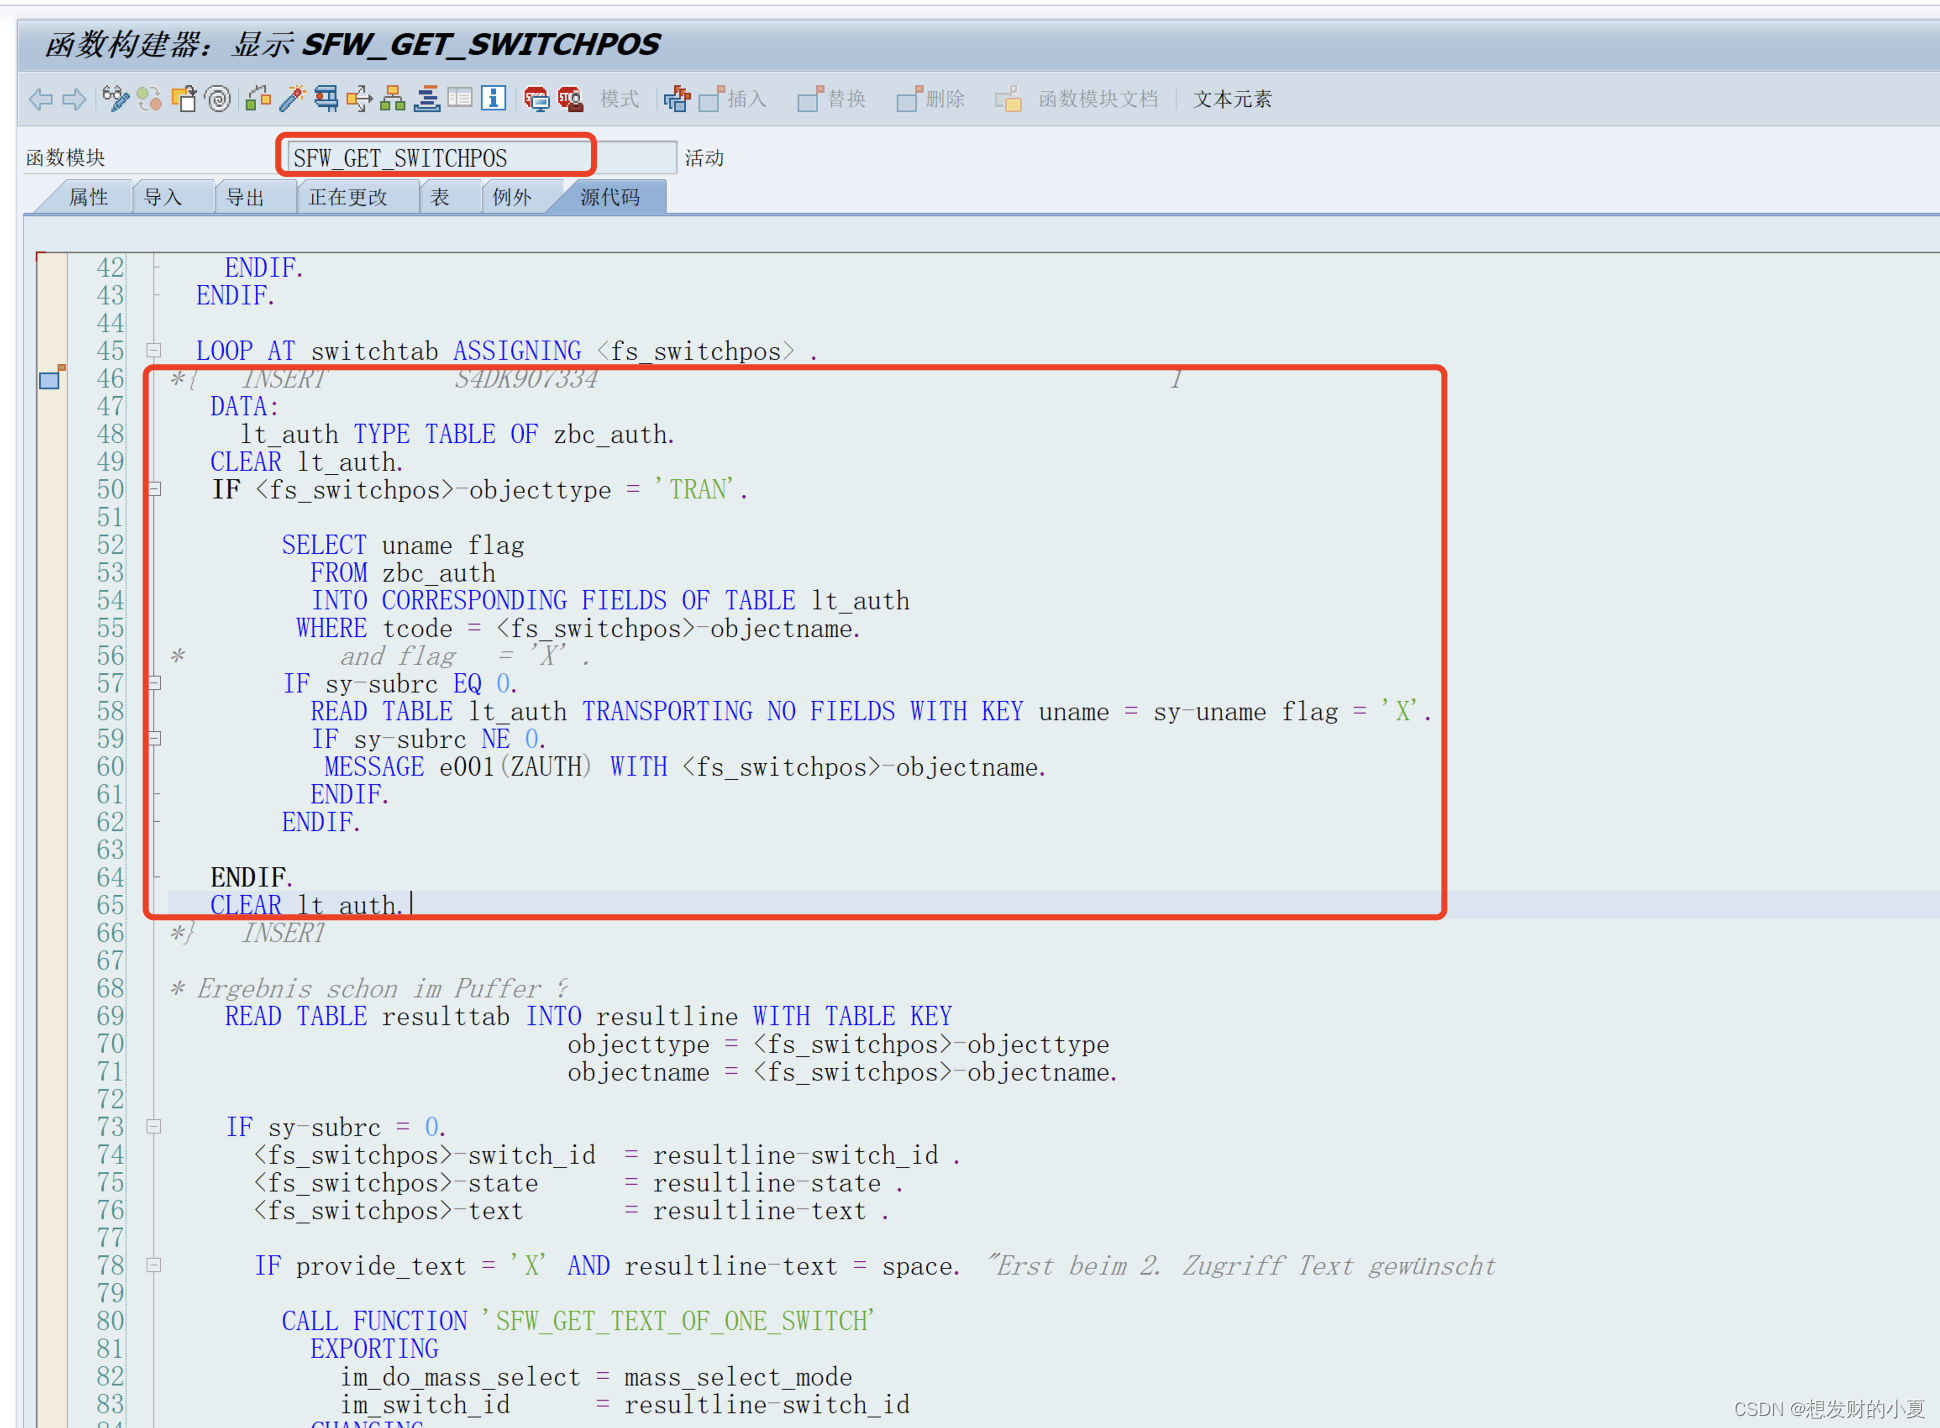Click the 插入 insert button
The image size is (1940, 1428).
[x=733, y=99]
